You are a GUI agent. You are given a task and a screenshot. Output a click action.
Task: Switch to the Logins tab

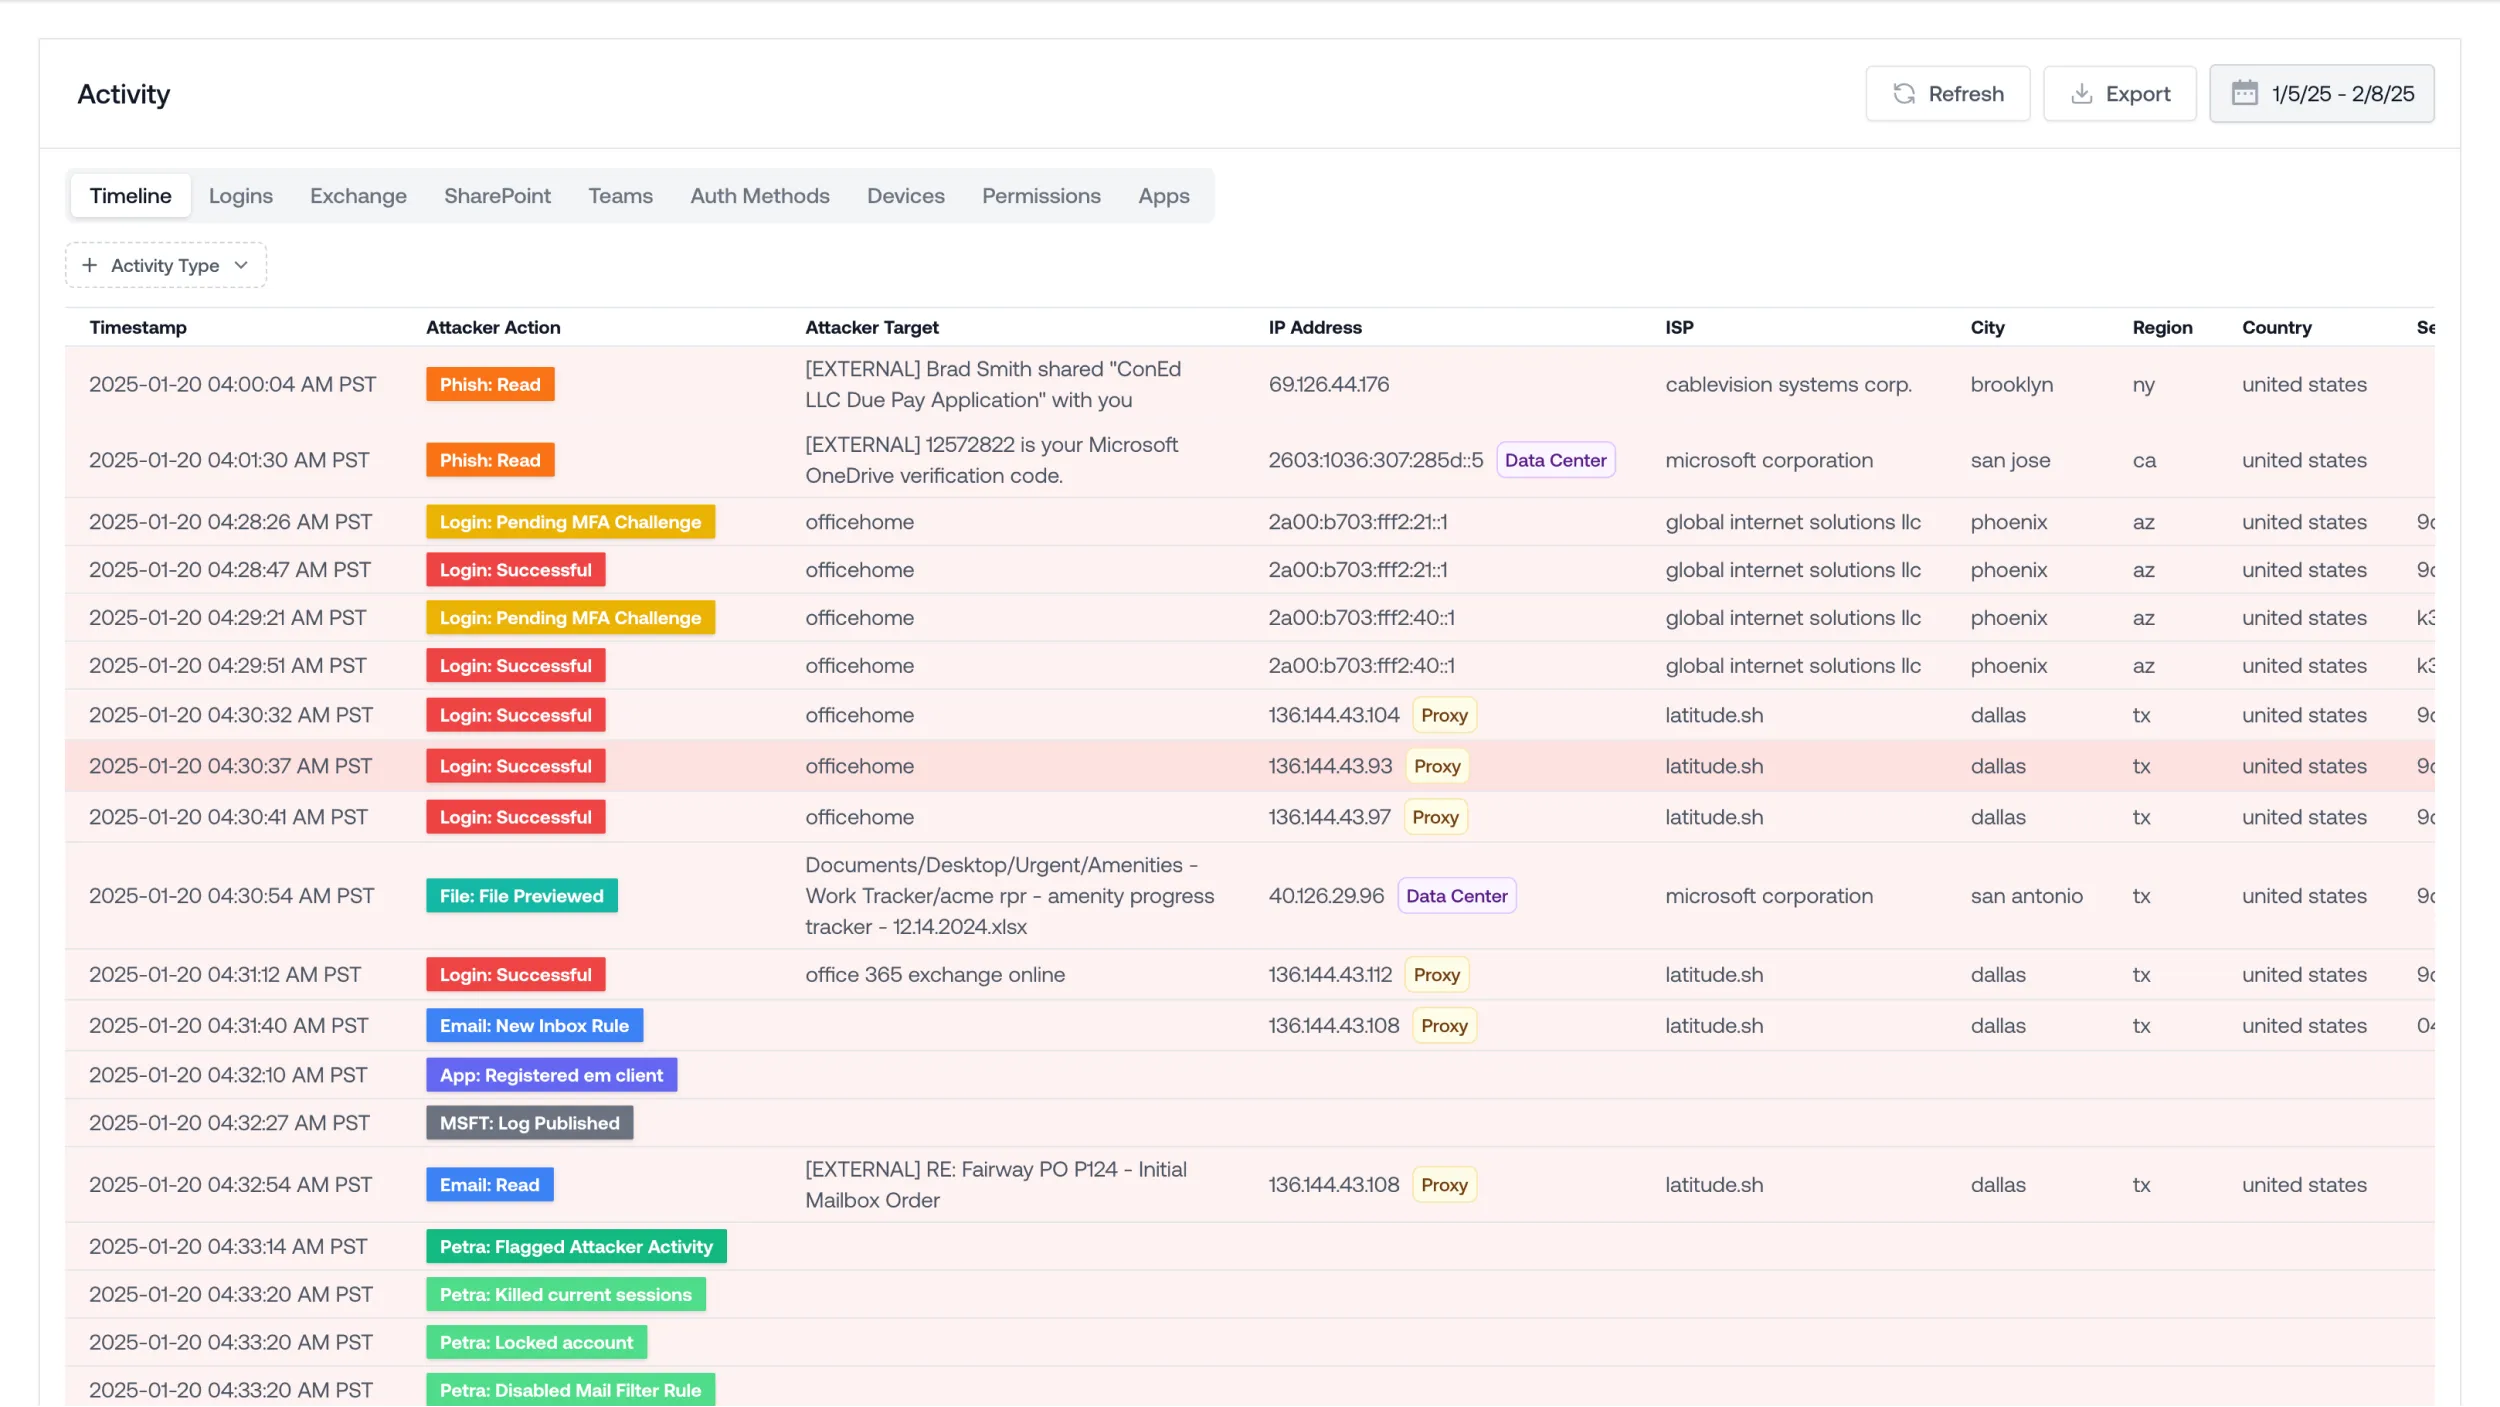click(240, 196)
